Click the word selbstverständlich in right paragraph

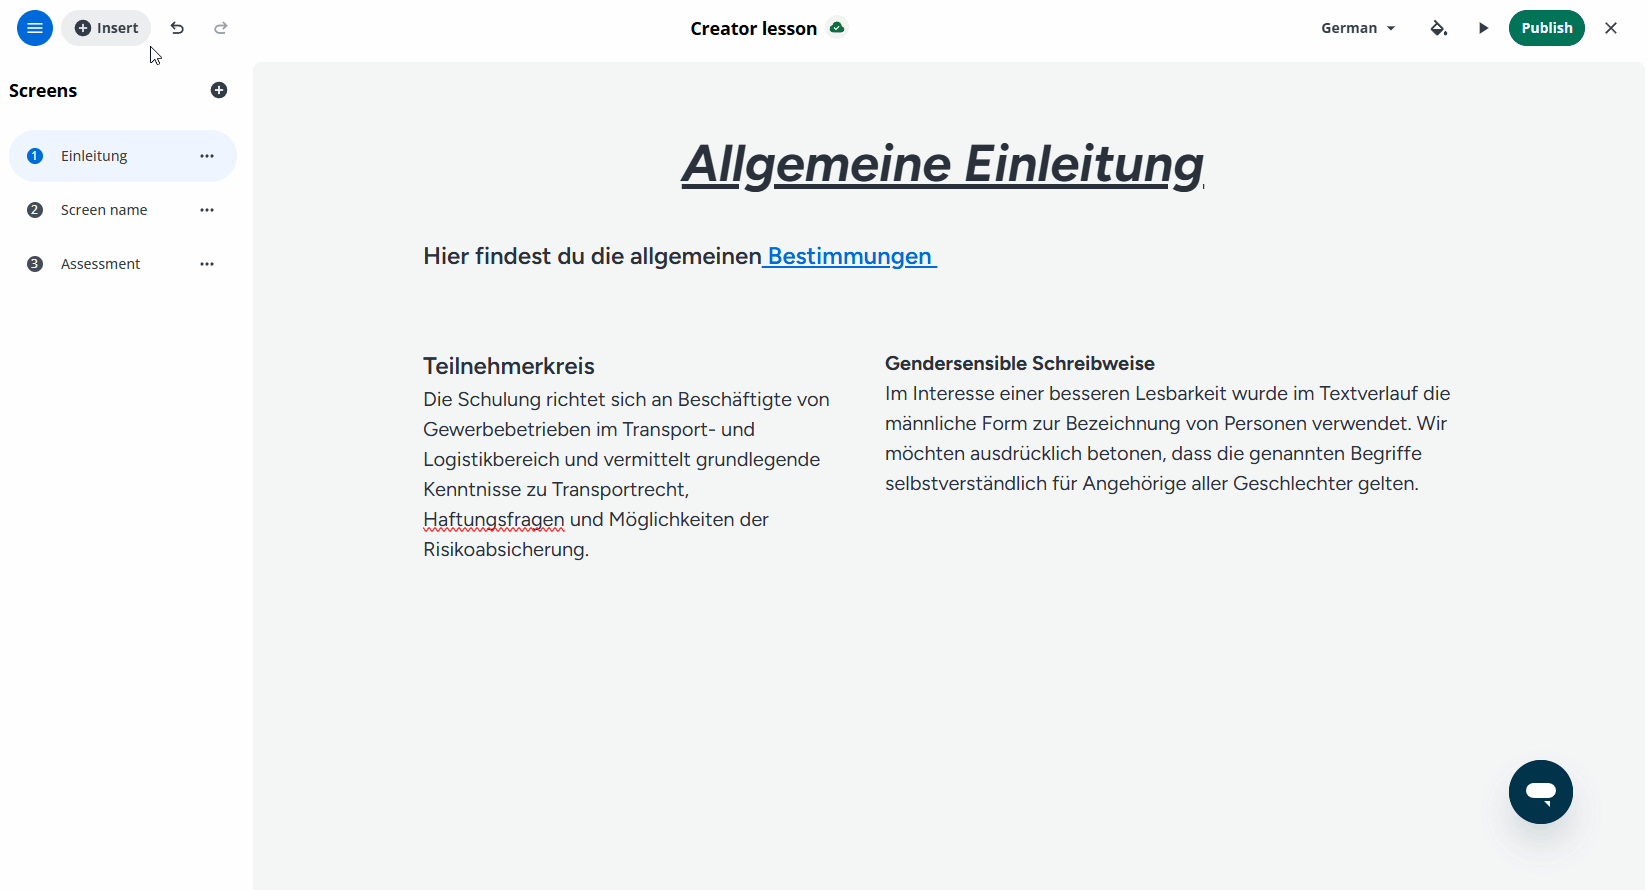pos(966,483)
